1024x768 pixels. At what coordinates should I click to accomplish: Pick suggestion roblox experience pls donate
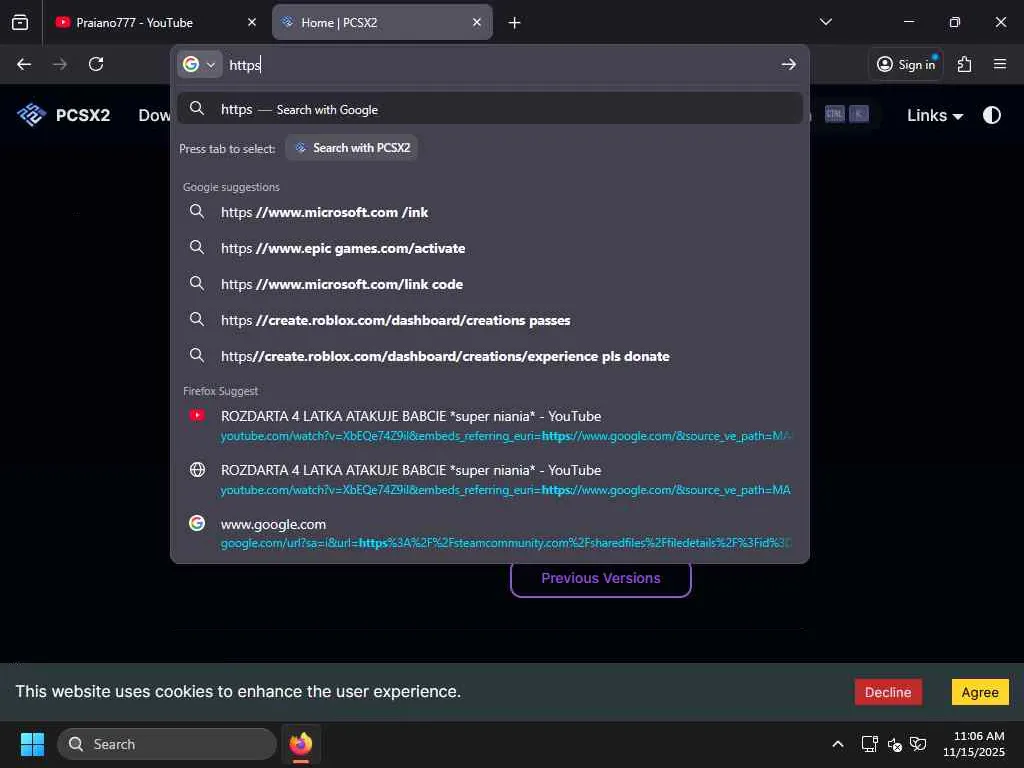(x=490, y=356)
